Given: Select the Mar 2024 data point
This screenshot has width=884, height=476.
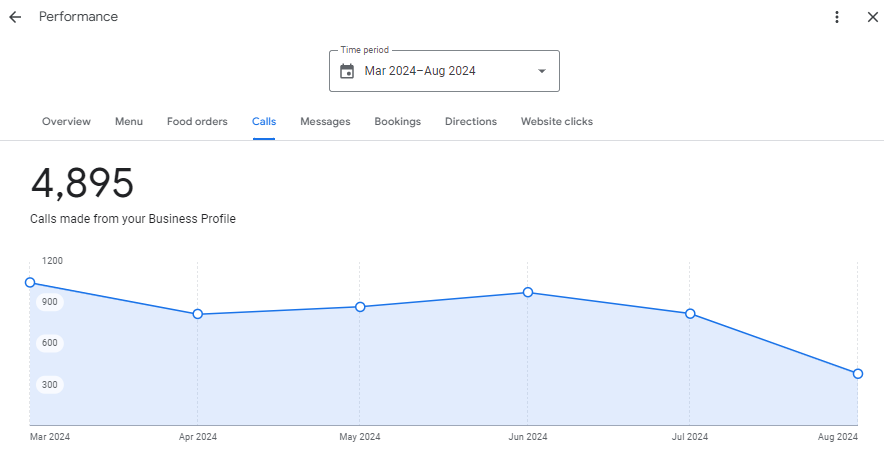Looking at the screenshot, I should click(30, 283).
